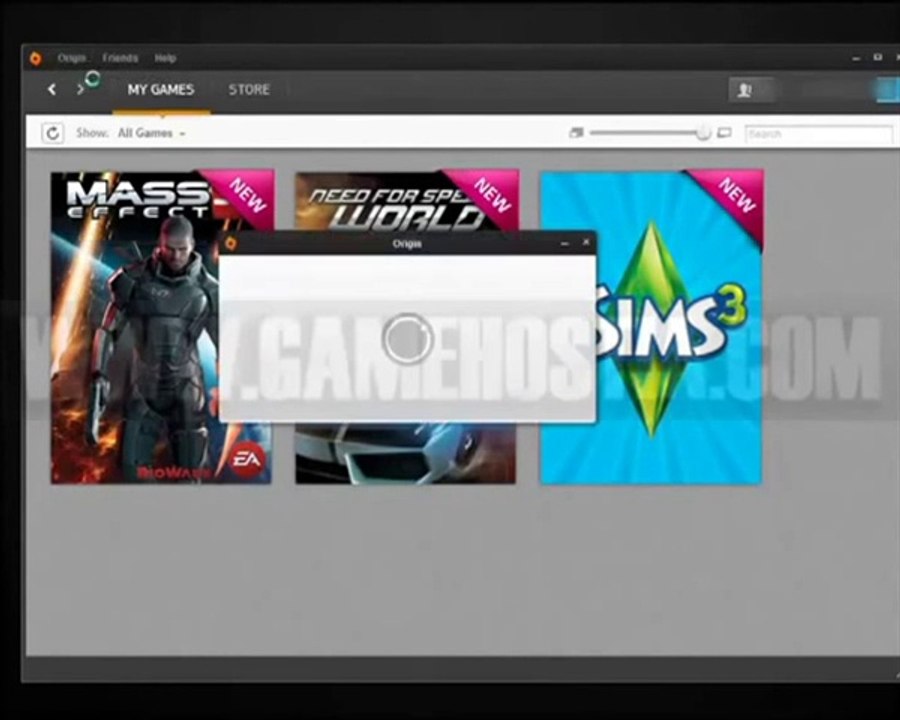Image resolution: width=900 pixels, height=720 pixels.
Task: Select the Mass Effect 3 game tile
Action: point(161,327)
